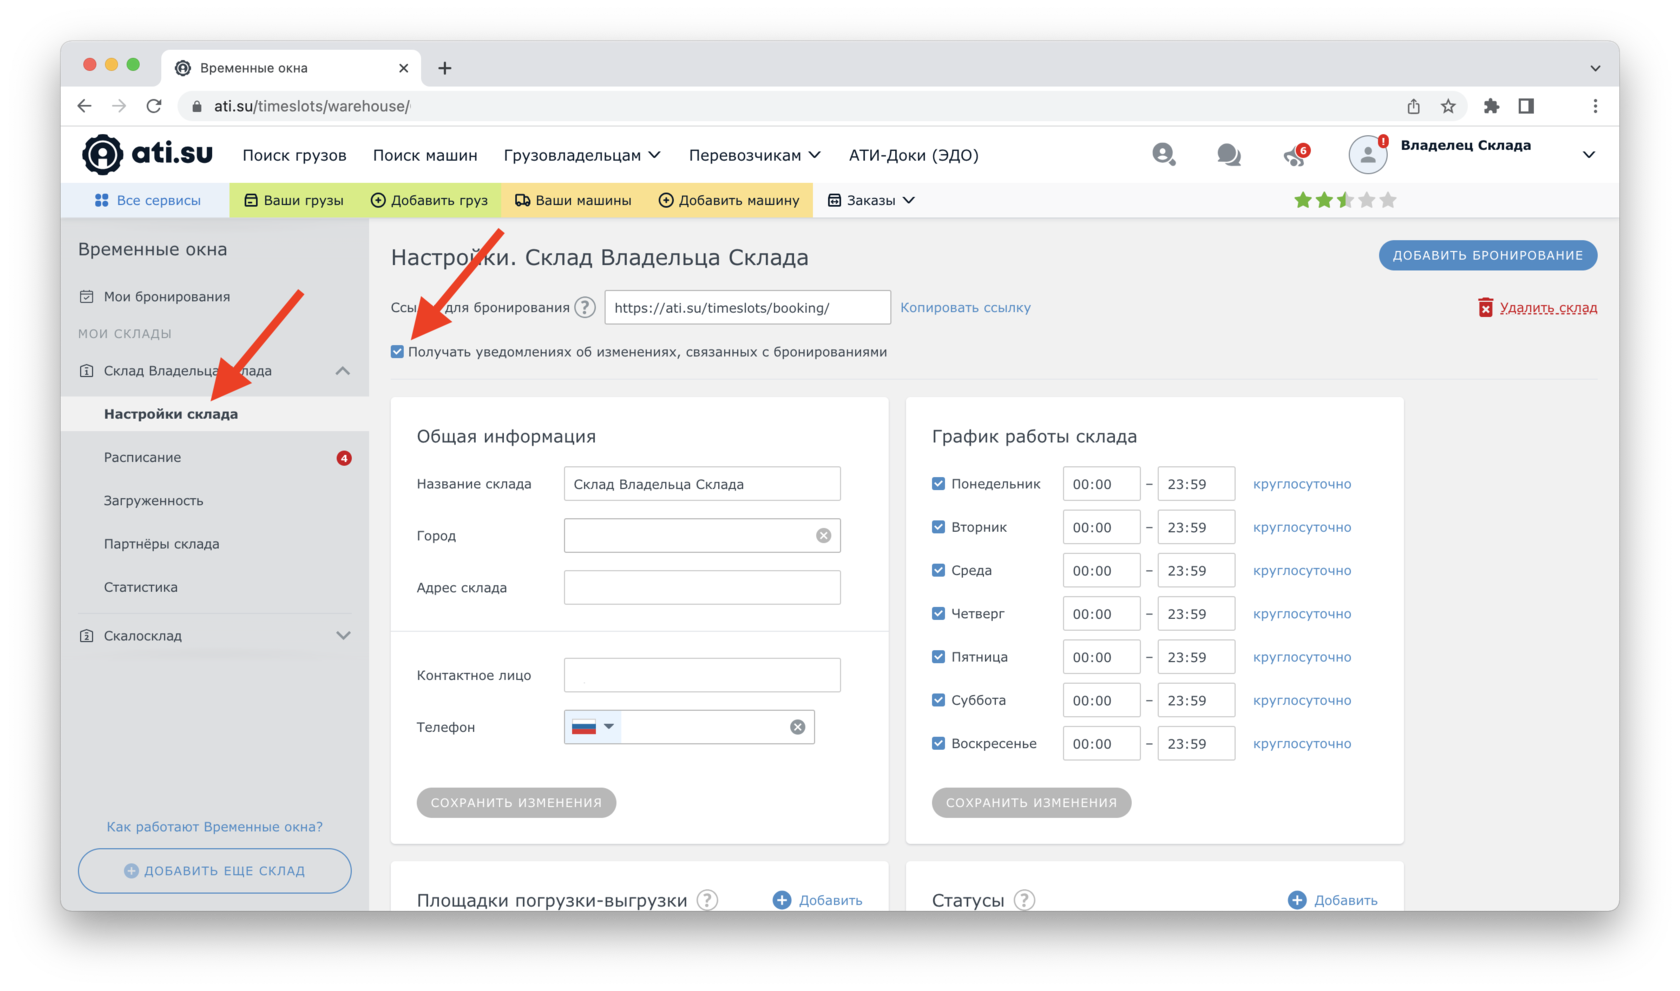
Task: Clear the Город field with the X icon
Action: coord(823,535)
